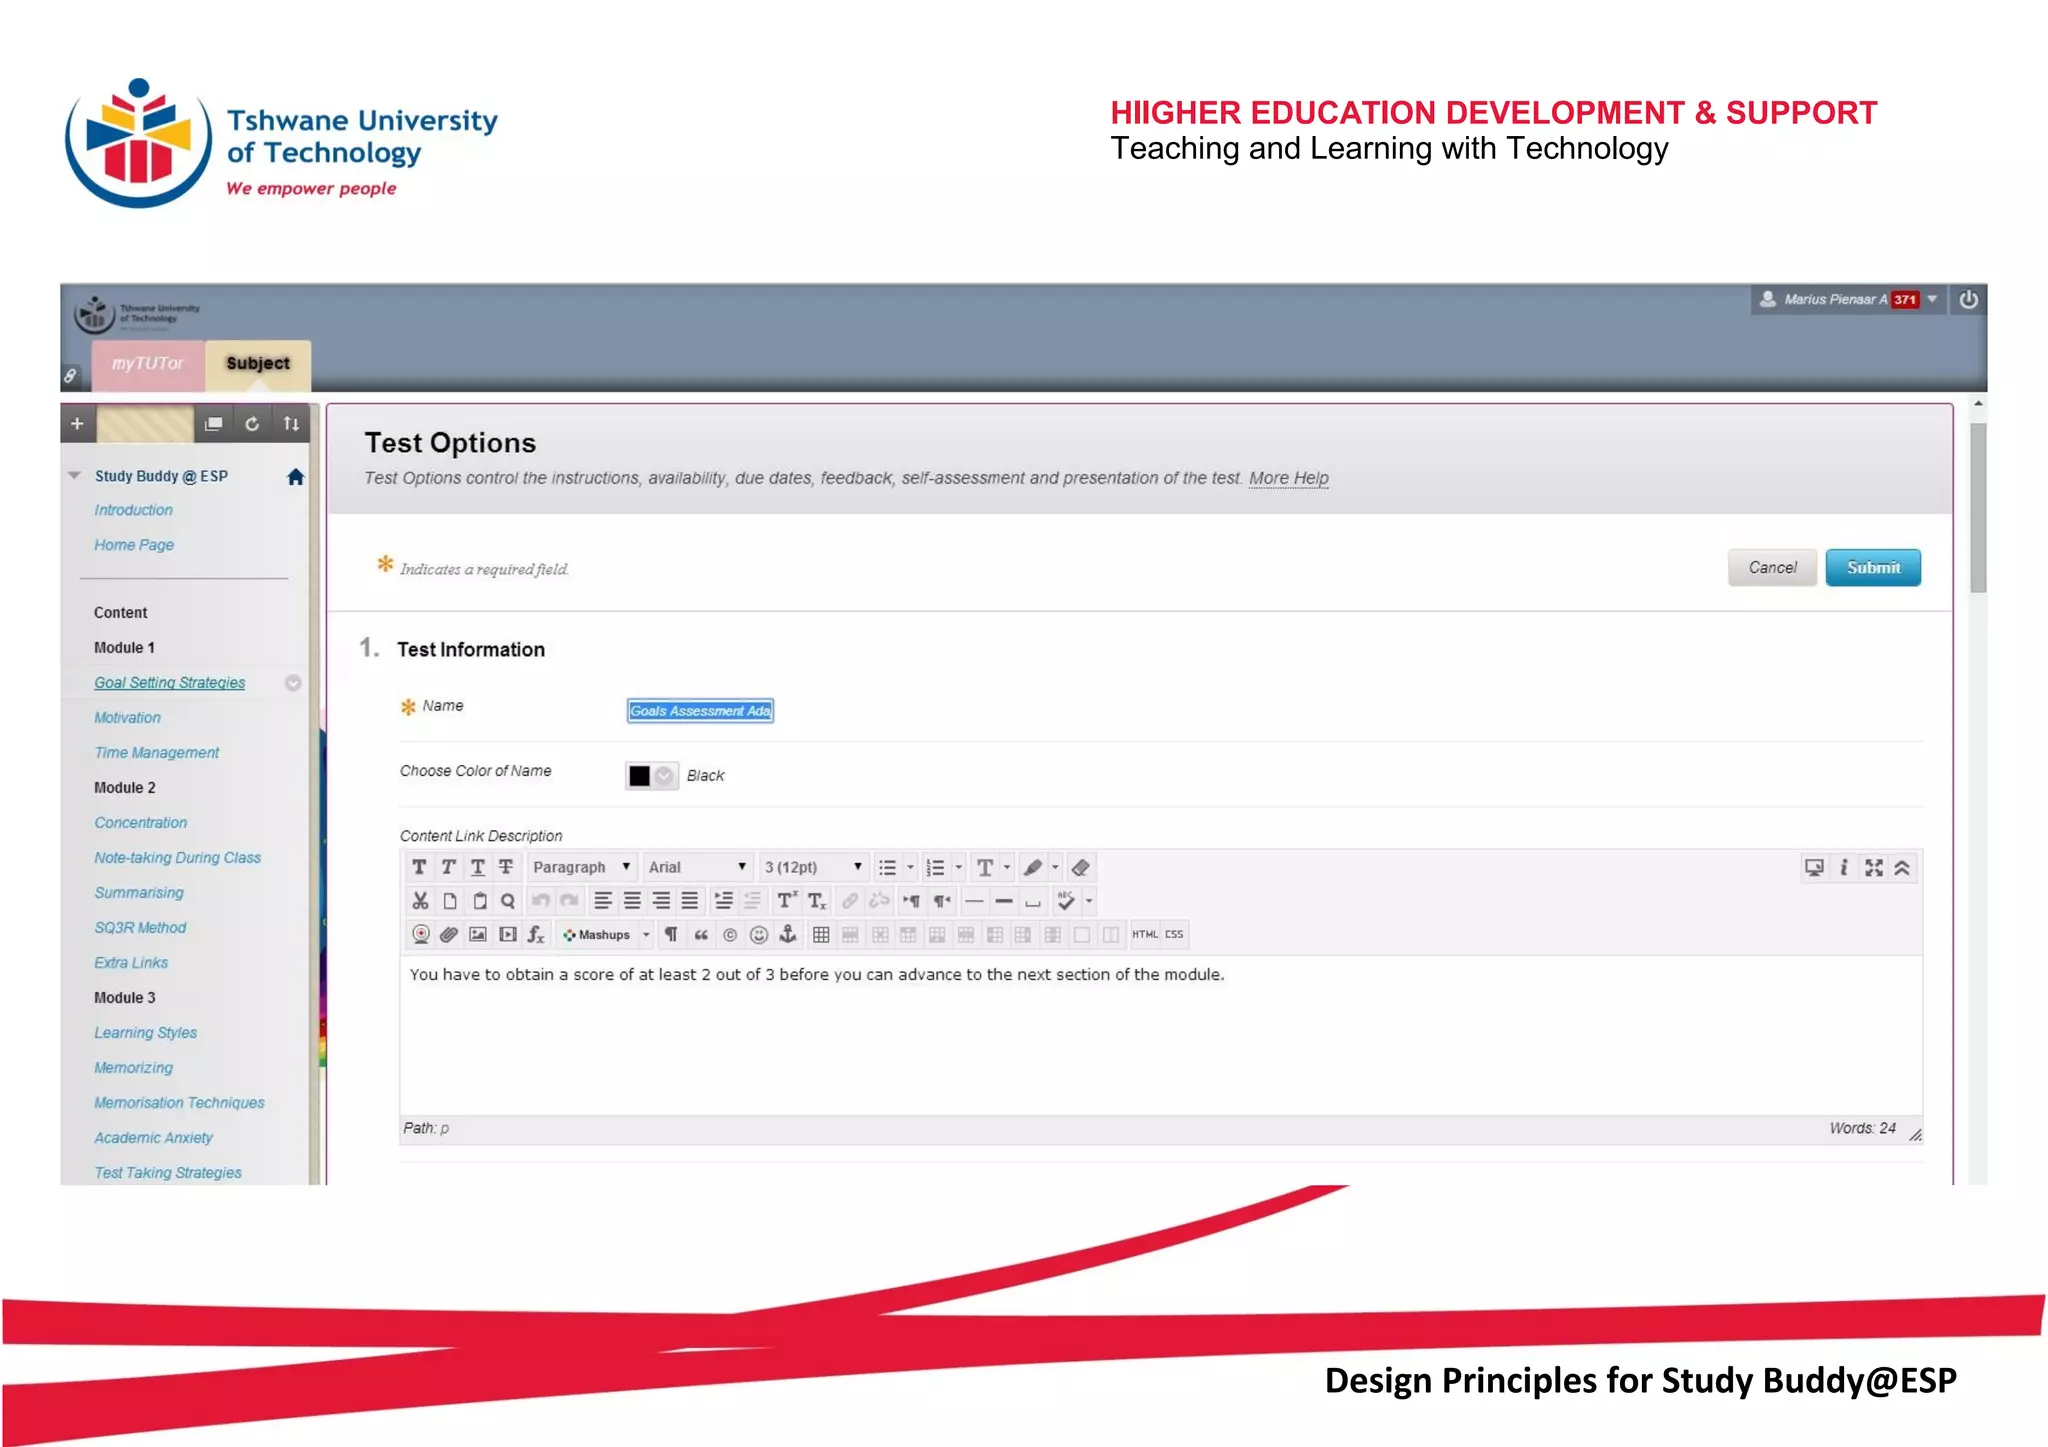
Task: Align text right in the editor
Action: (661, 901)
